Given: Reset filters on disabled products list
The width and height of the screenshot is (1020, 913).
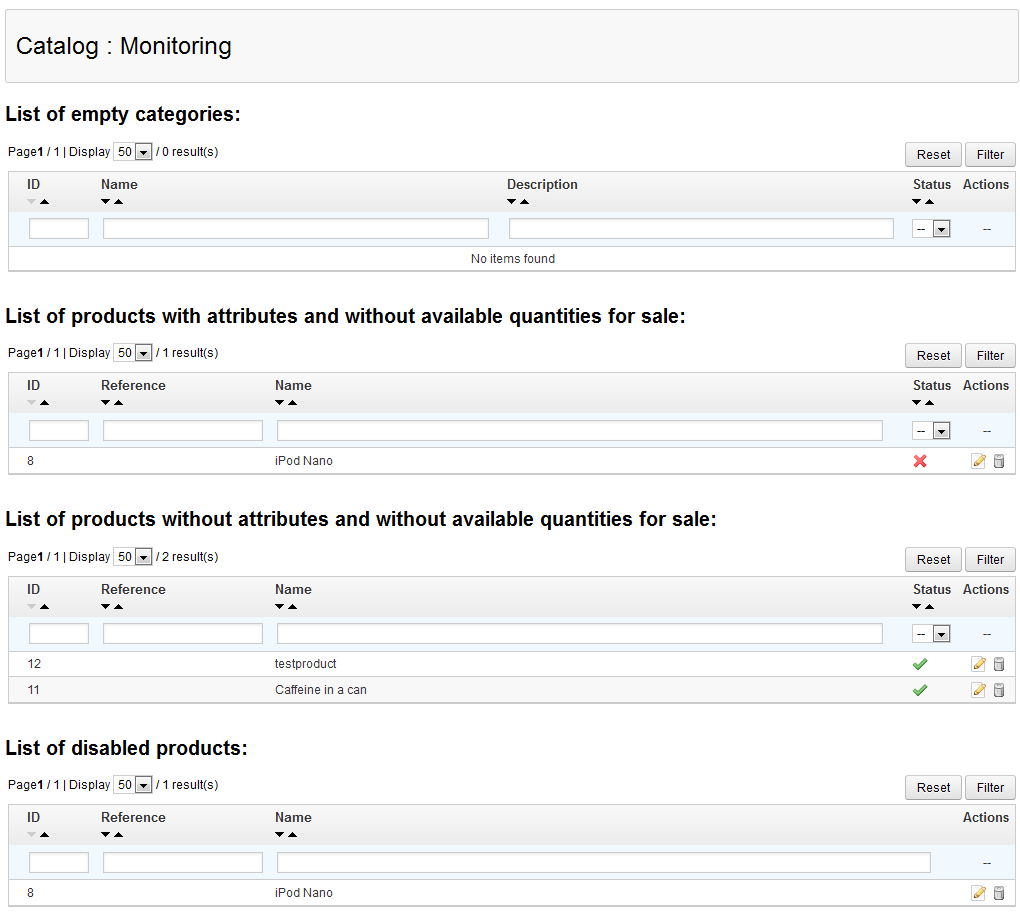Looking at the screenshot, I should (x=933, y=787).
